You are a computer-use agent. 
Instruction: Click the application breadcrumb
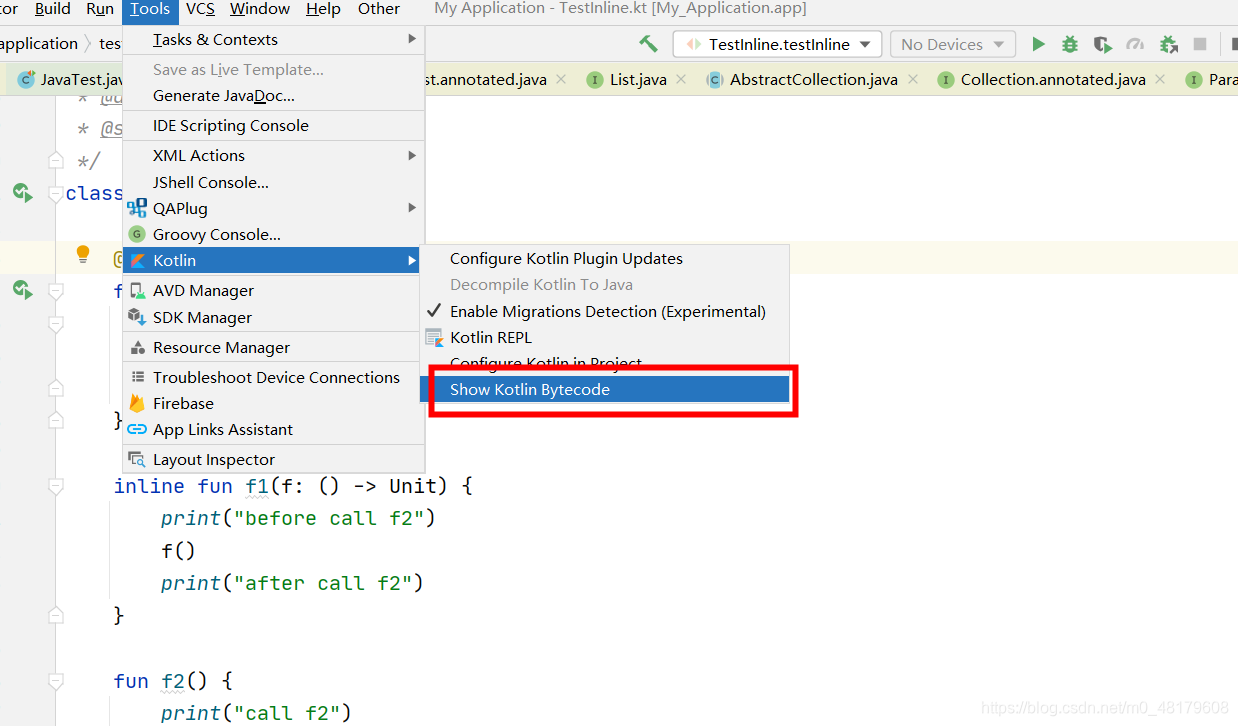(38, 43)
